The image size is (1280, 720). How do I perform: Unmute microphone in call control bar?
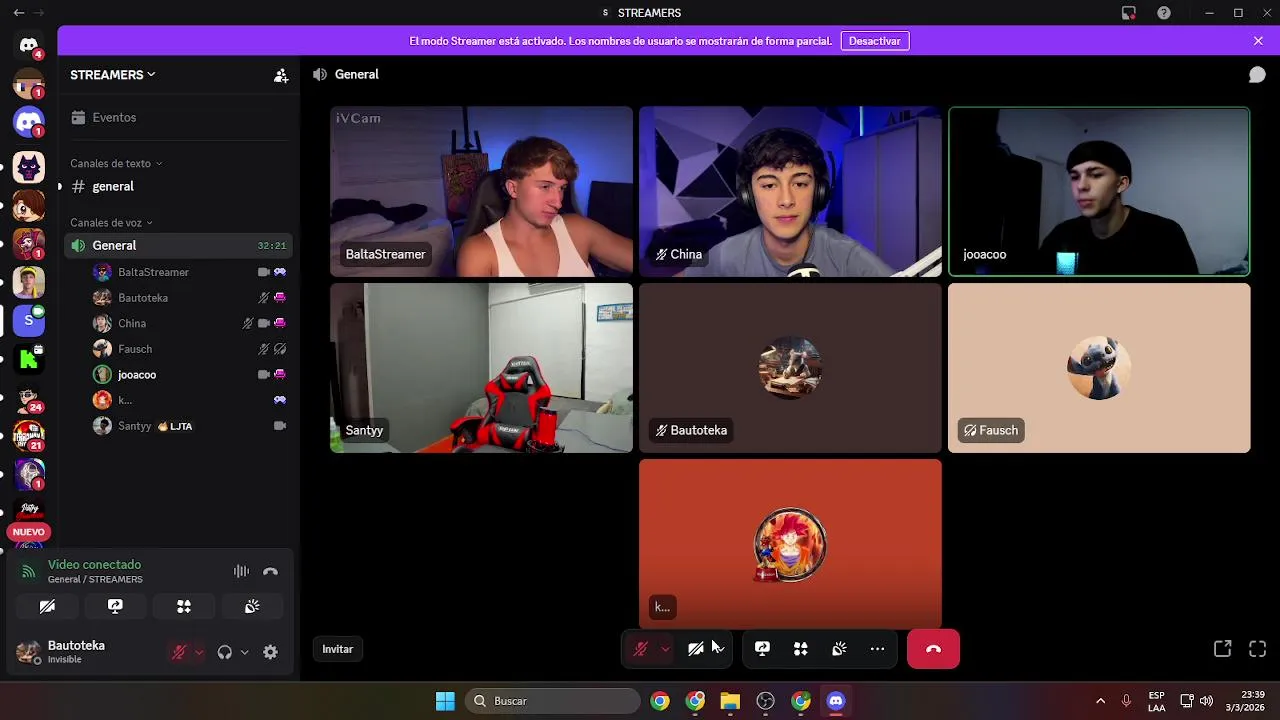641,649
